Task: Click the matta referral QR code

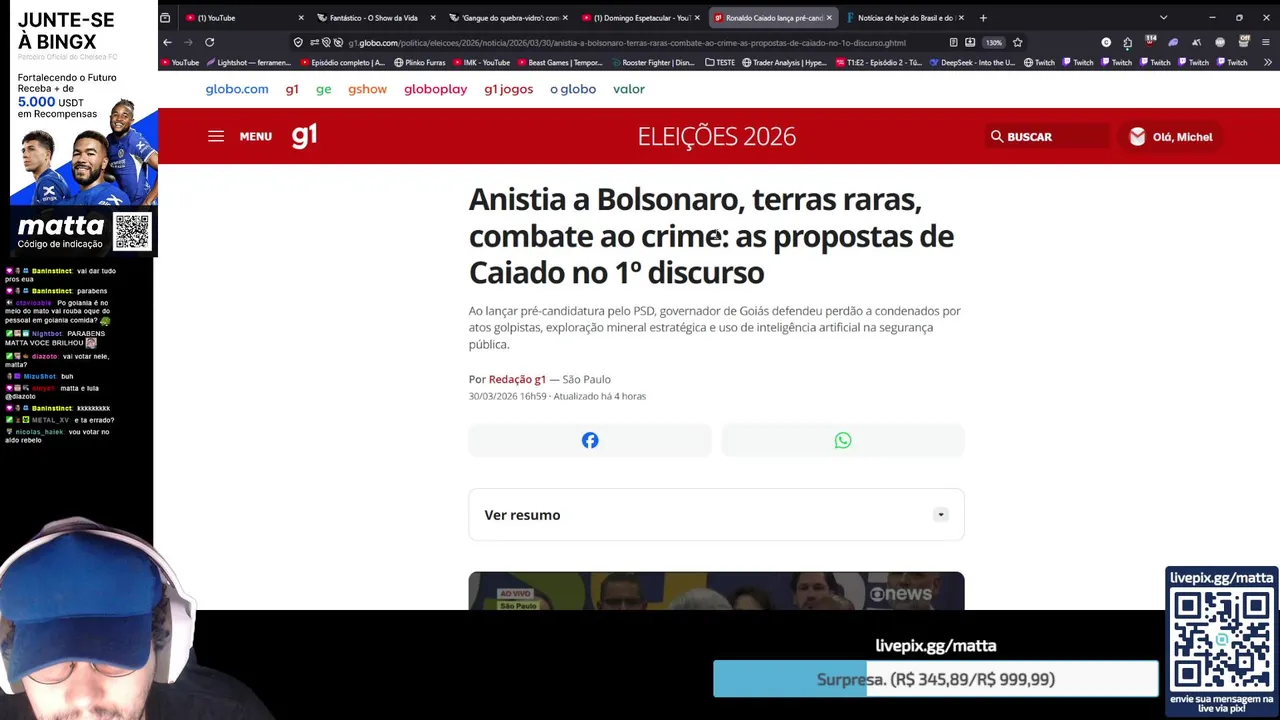Action: 132,232
